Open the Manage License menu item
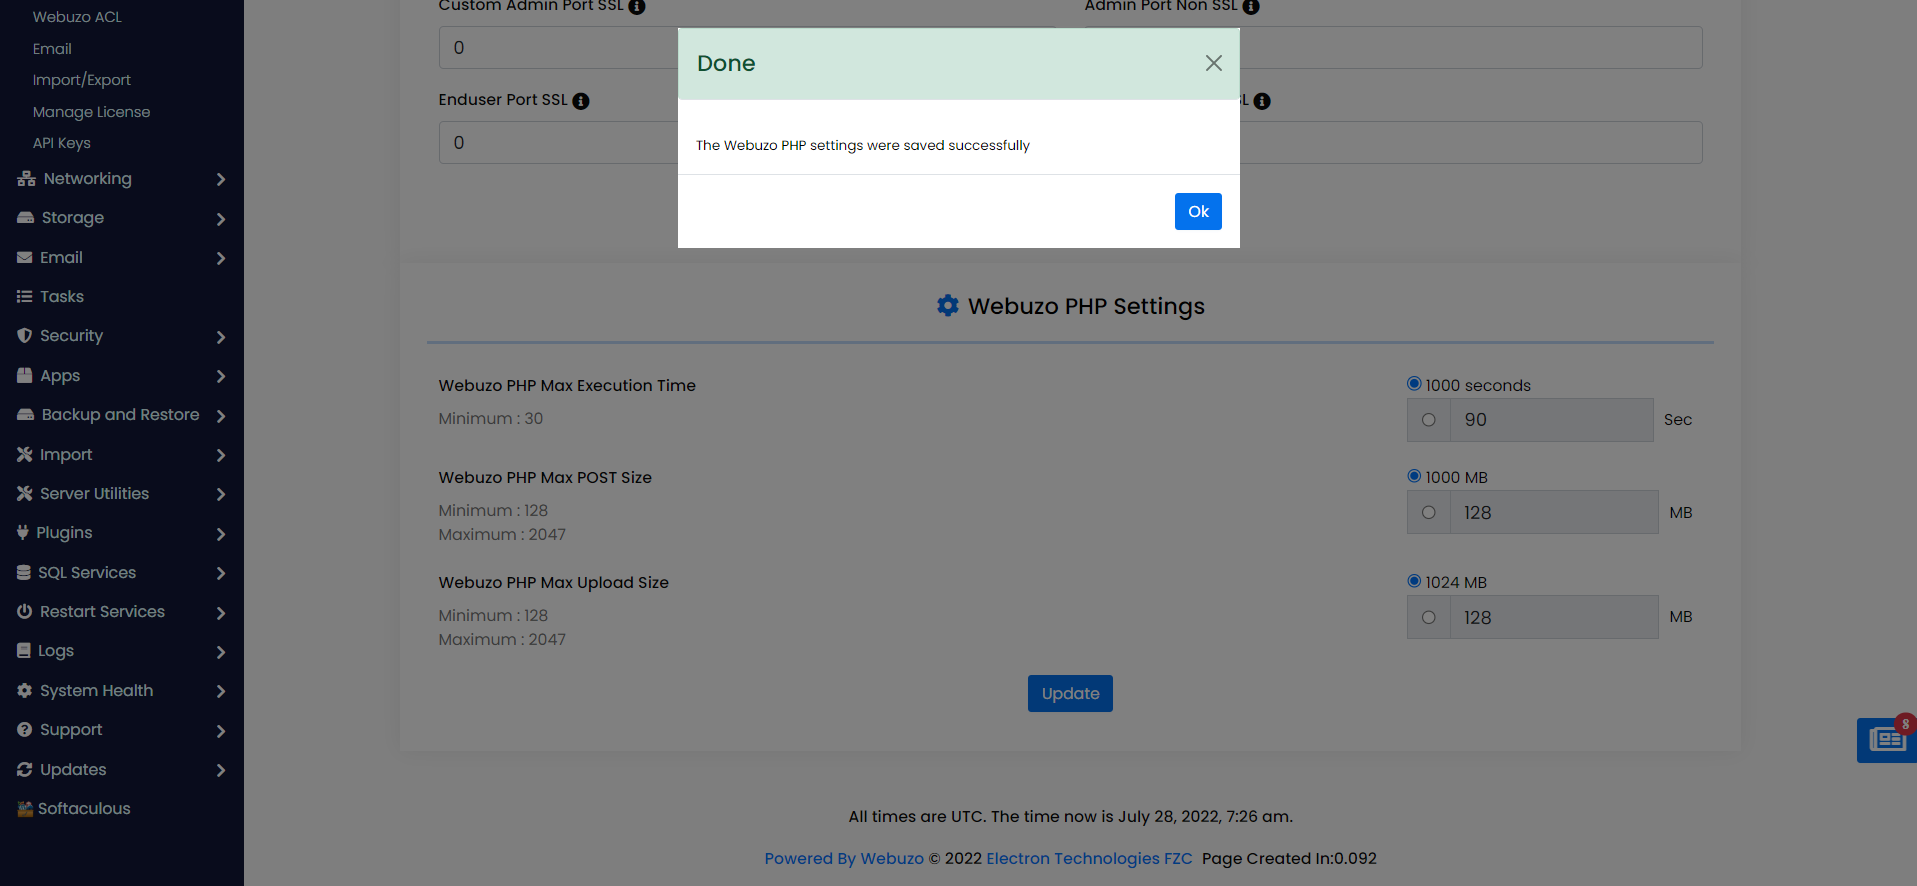Screen dimensions: 1917x886 click(x=91, y=112)
